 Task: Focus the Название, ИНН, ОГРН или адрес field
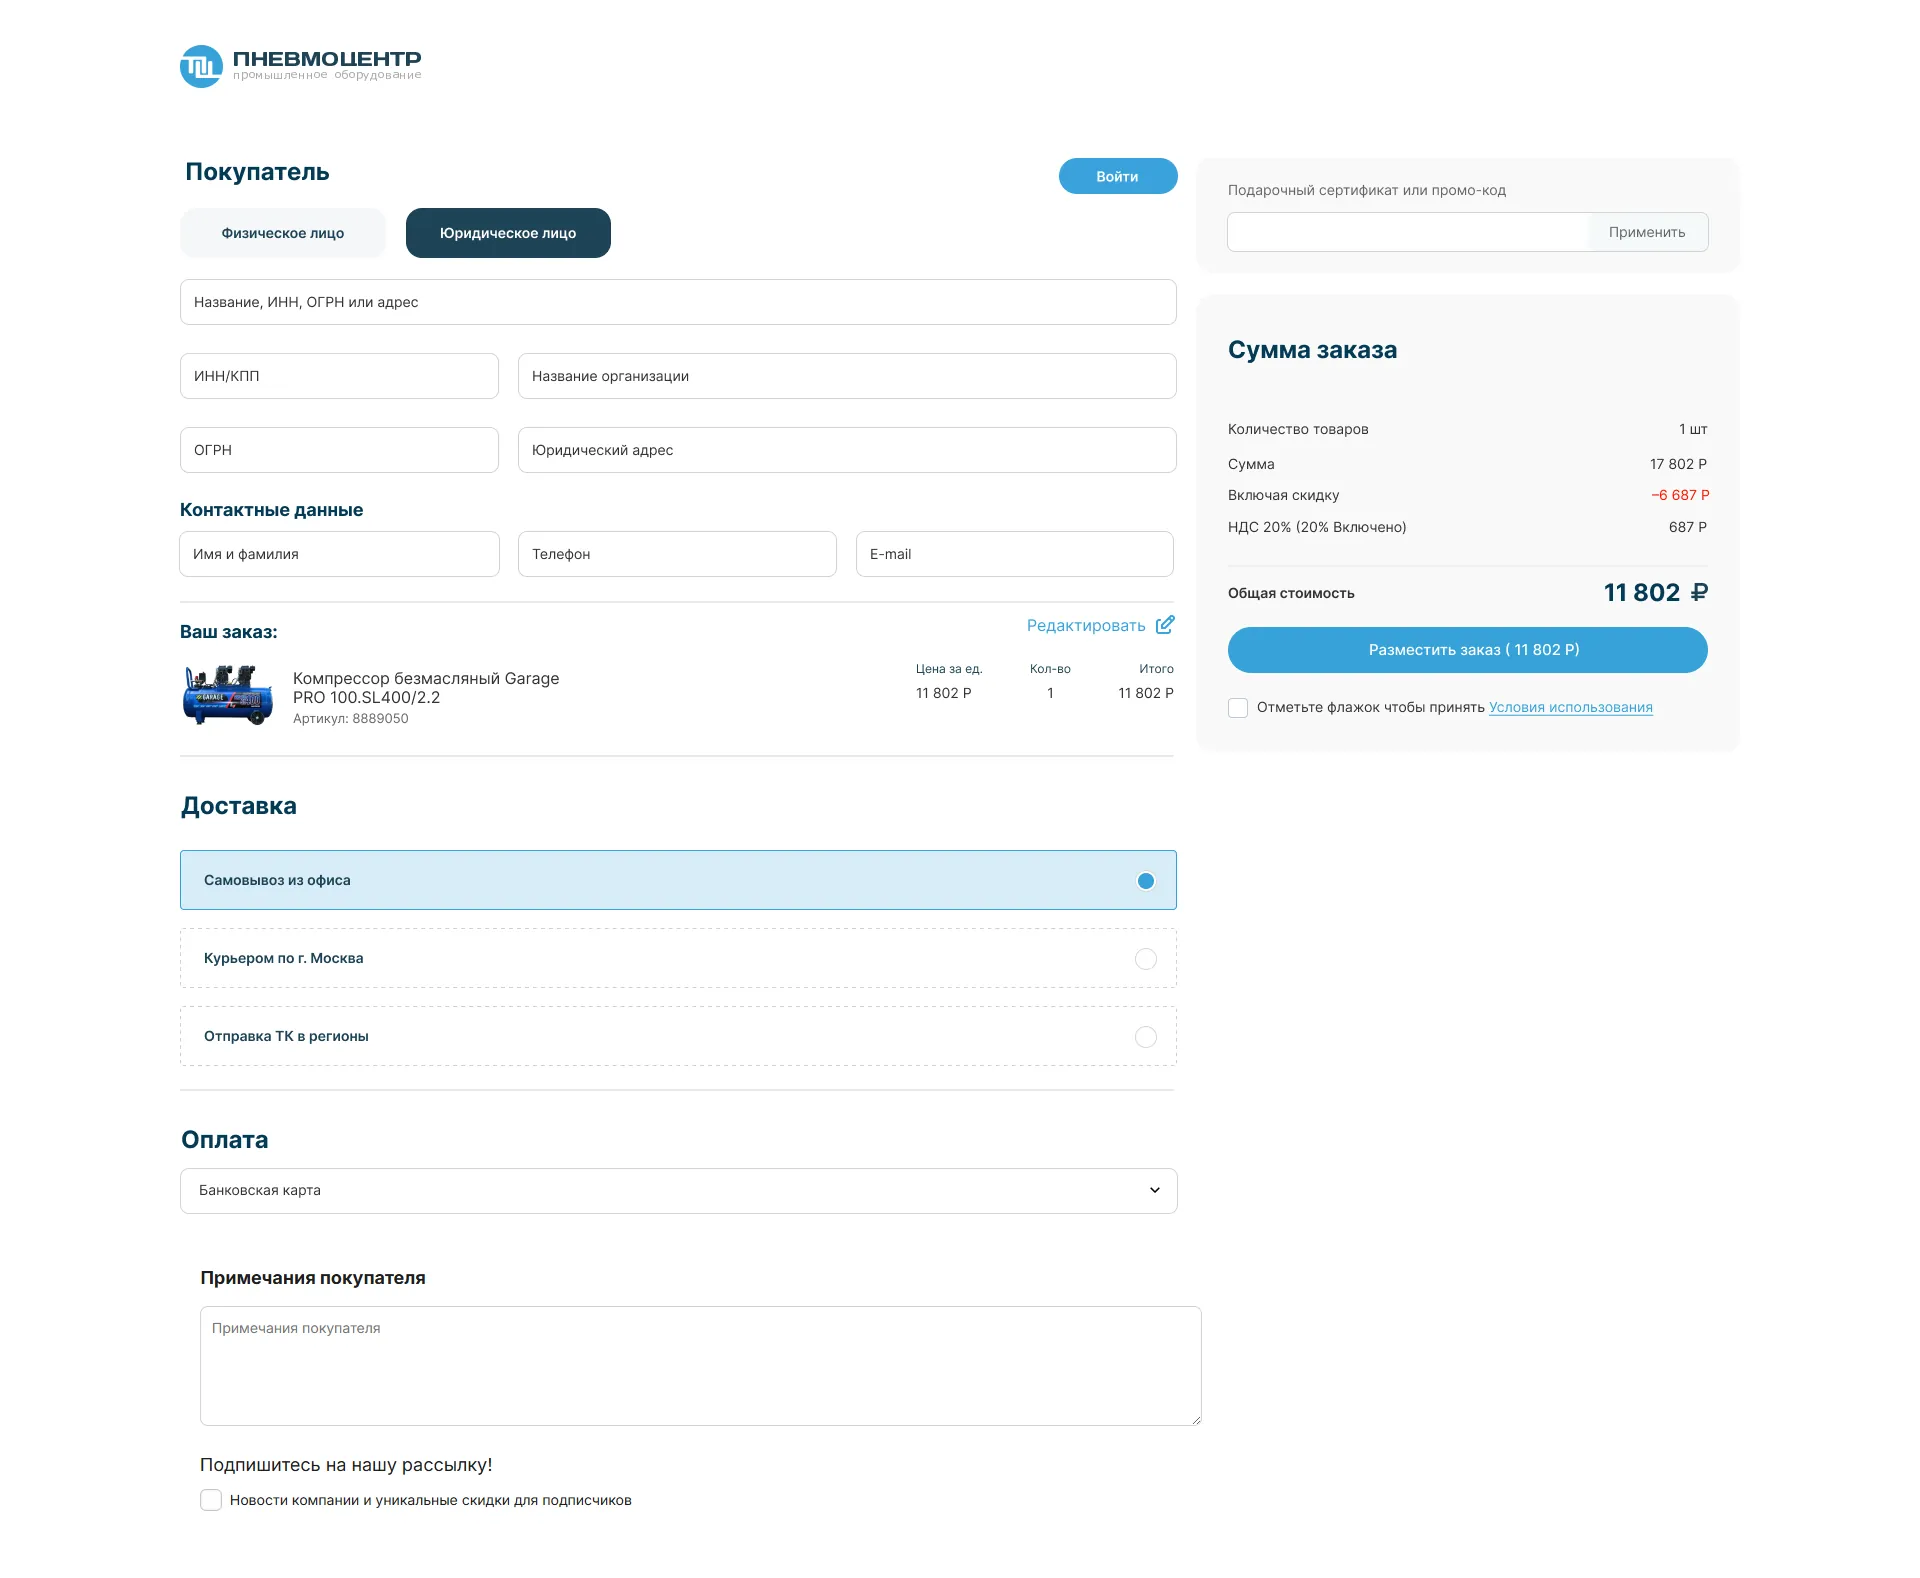click(678, 302)
